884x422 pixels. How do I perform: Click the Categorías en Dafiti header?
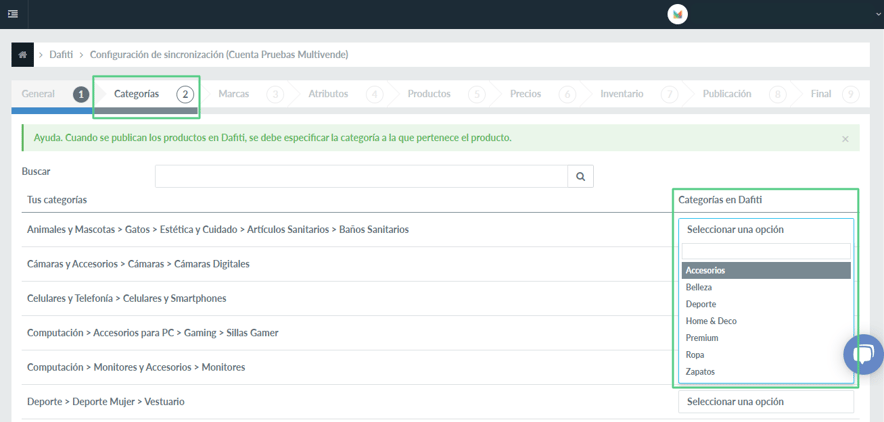tap(721, 199)
